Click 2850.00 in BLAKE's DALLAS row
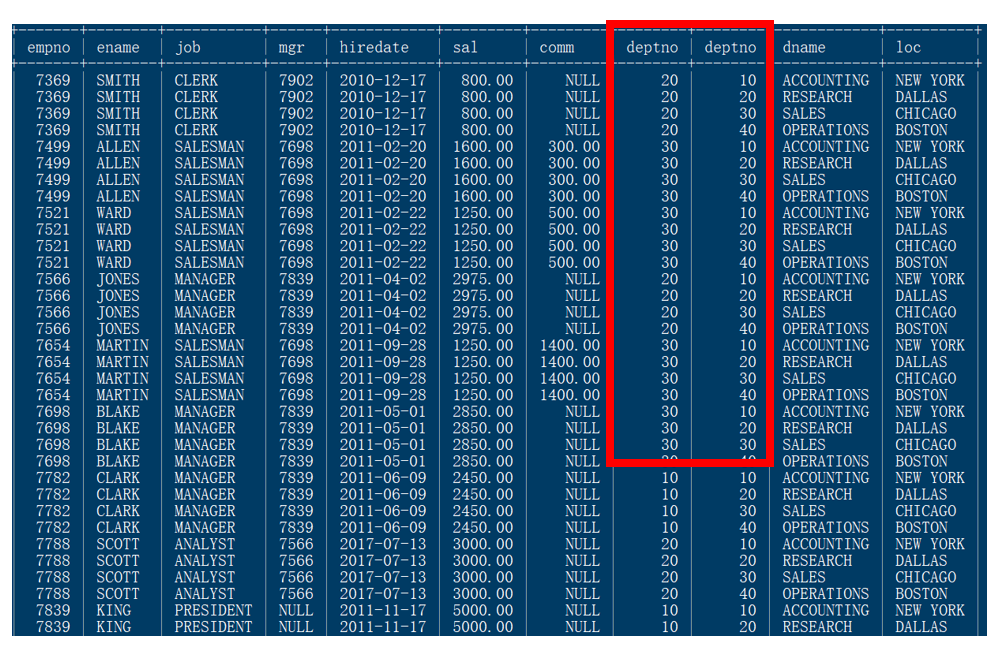 (x=482, y=428)
